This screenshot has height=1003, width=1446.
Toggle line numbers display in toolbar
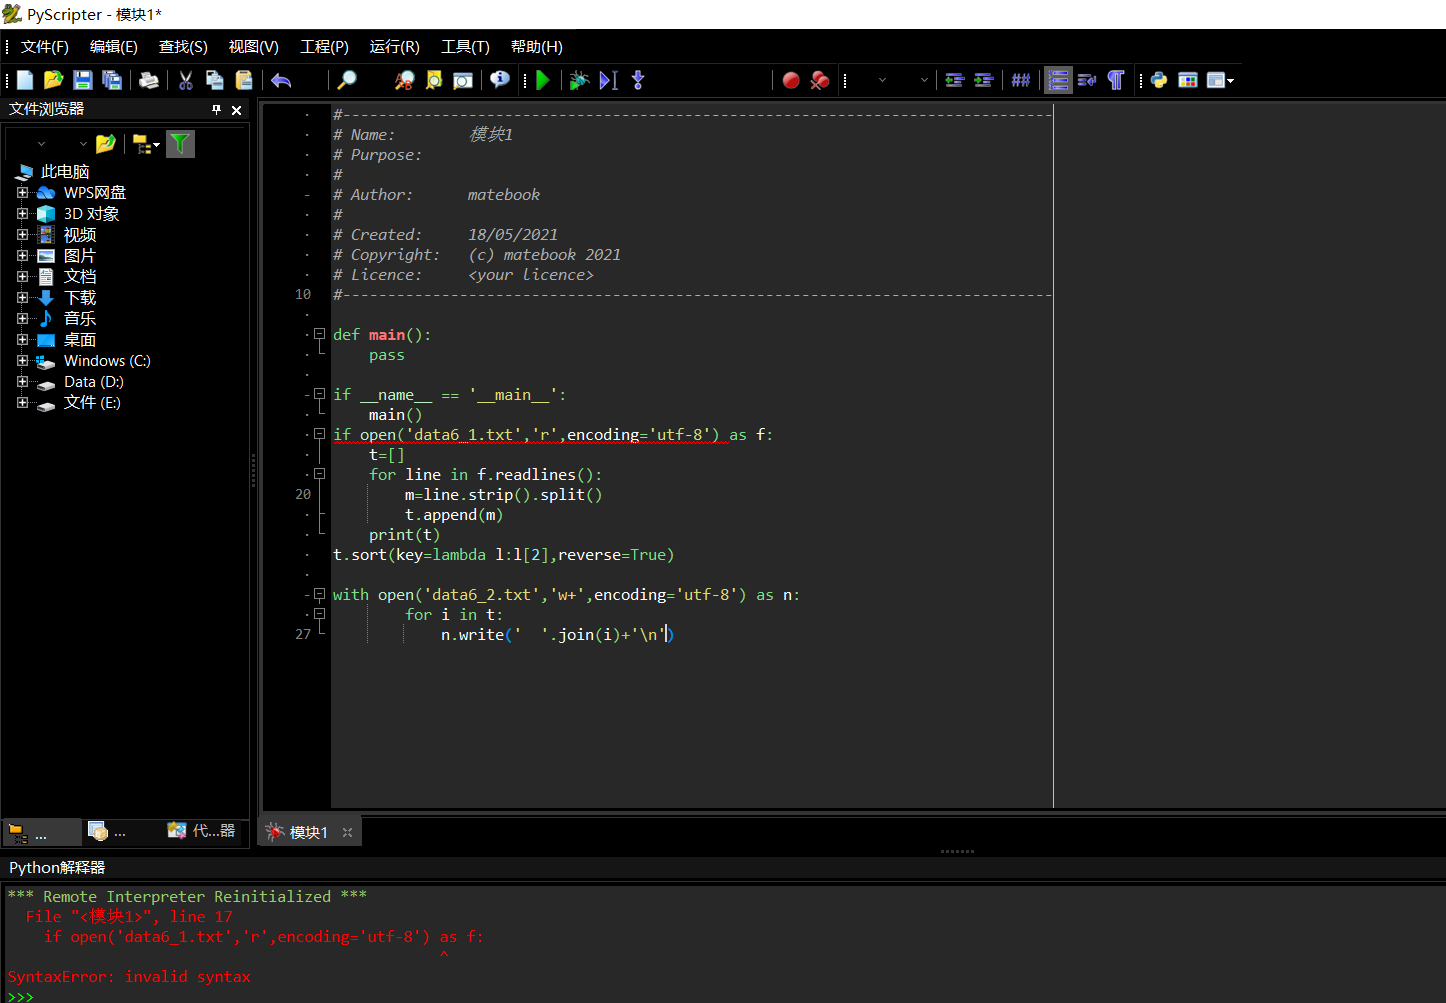pos(1058,80)
